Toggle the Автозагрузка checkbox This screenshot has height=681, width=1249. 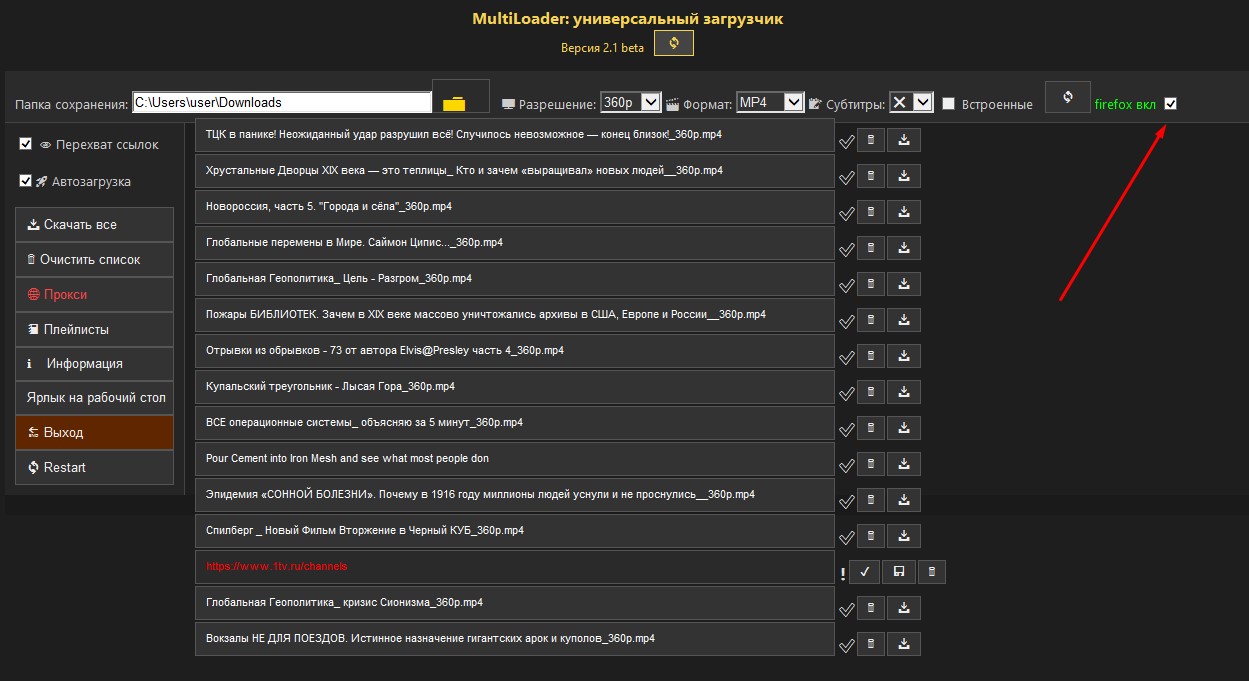[x=26, y=181]
